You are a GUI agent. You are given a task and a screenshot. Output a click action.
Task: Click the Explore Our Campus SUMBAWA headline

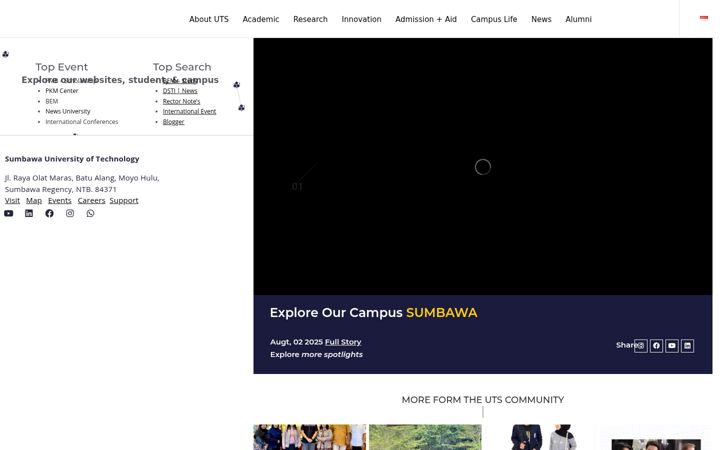click(373, 313)
